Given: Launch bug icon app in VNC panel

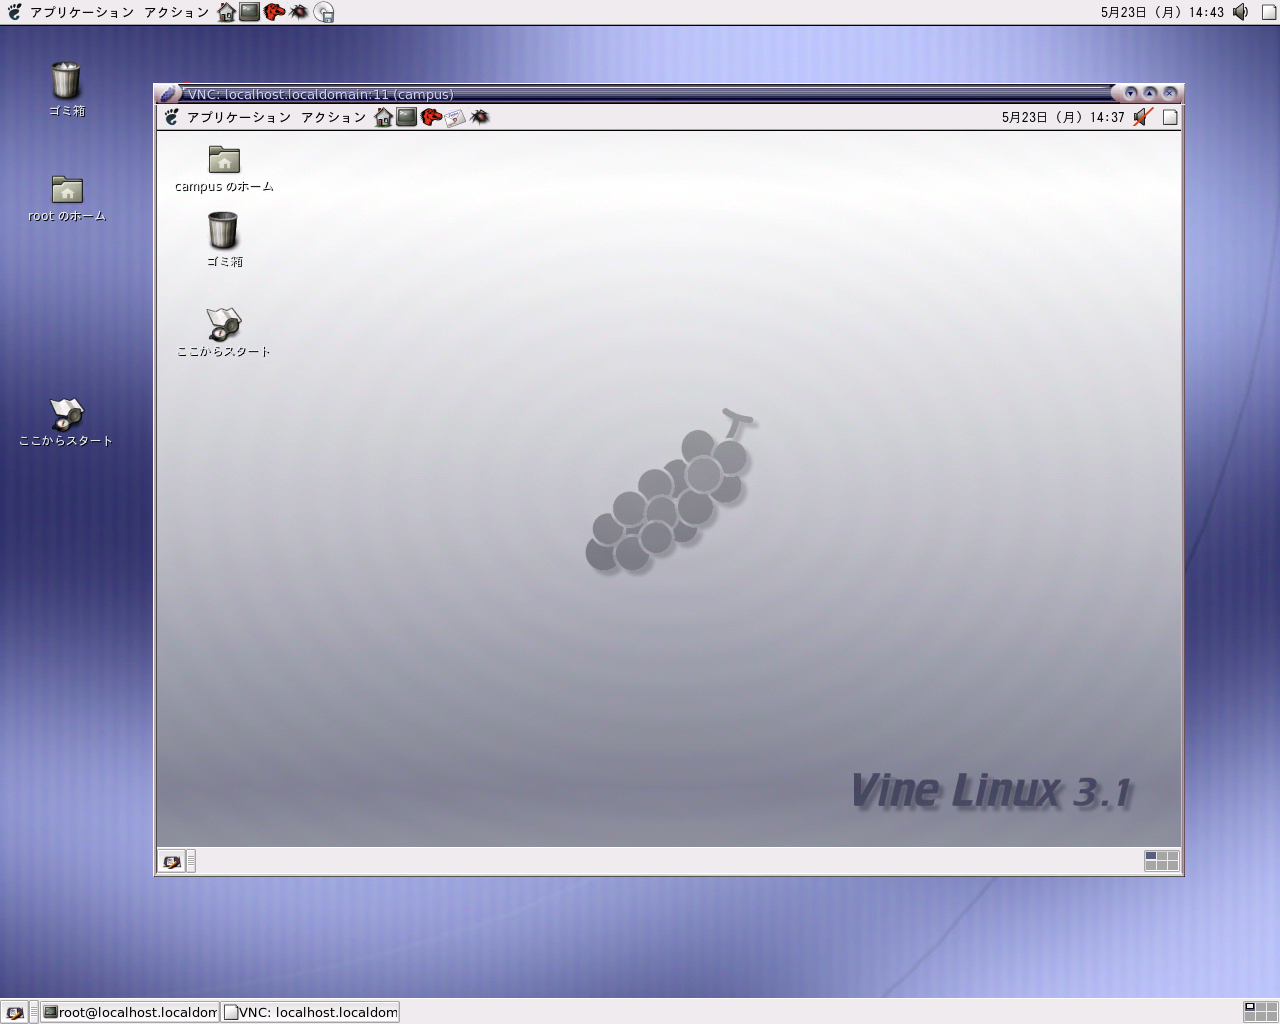Looking at the screenshot, I should [480, 117].
